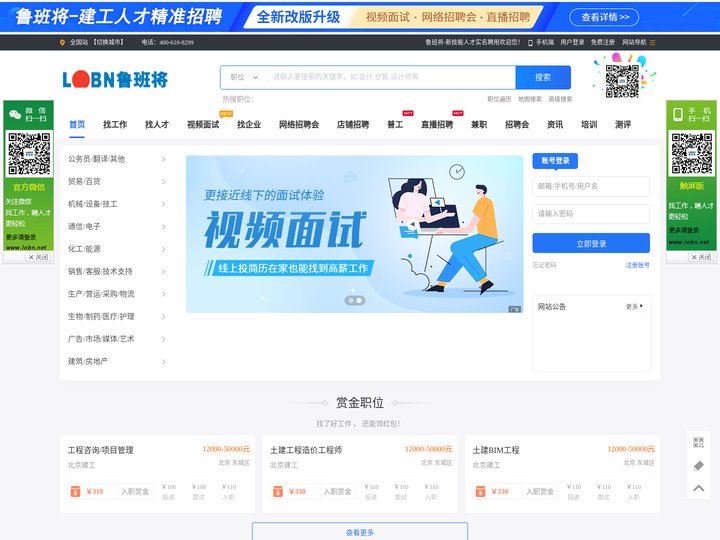Select the second carousel indicator dot

click(x=359, y=300)
